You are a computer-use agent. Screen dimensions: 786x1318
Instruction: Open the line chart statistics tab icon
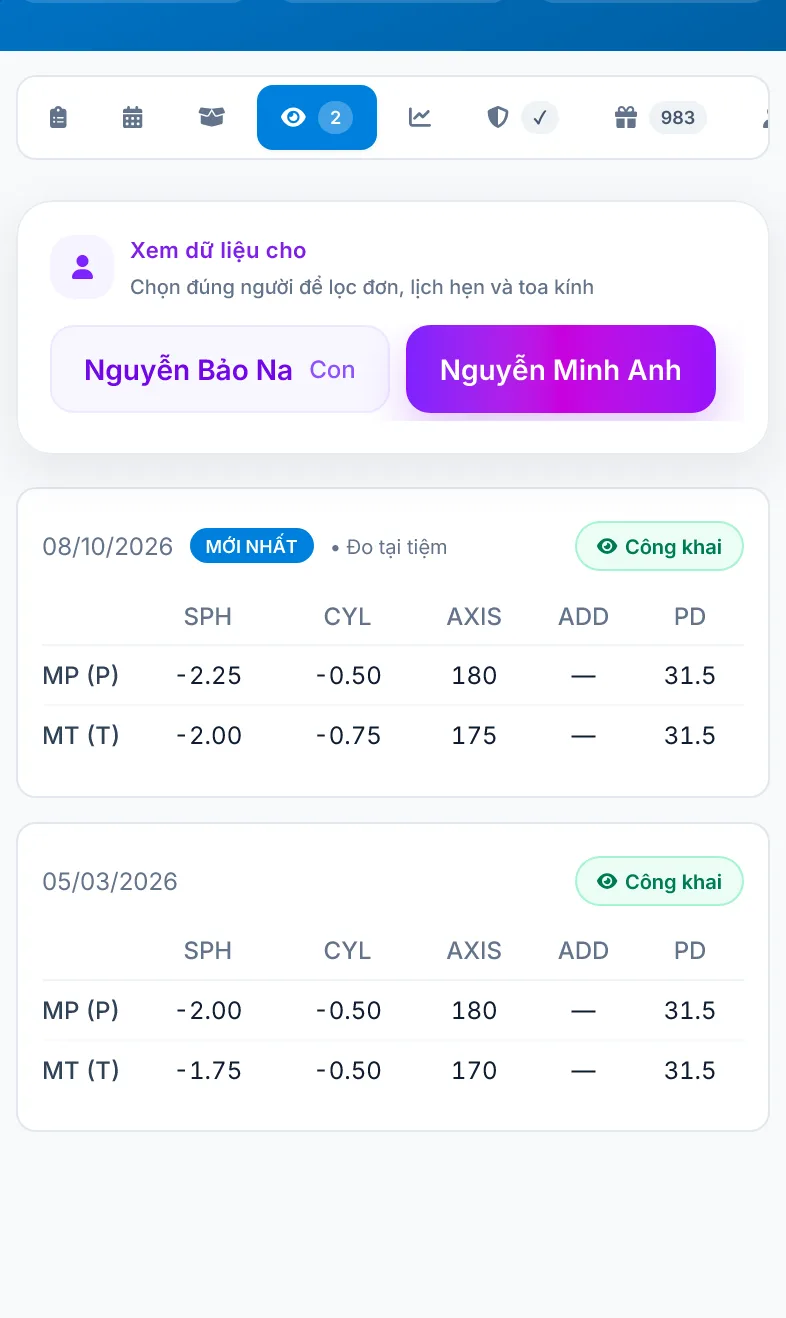420,118
